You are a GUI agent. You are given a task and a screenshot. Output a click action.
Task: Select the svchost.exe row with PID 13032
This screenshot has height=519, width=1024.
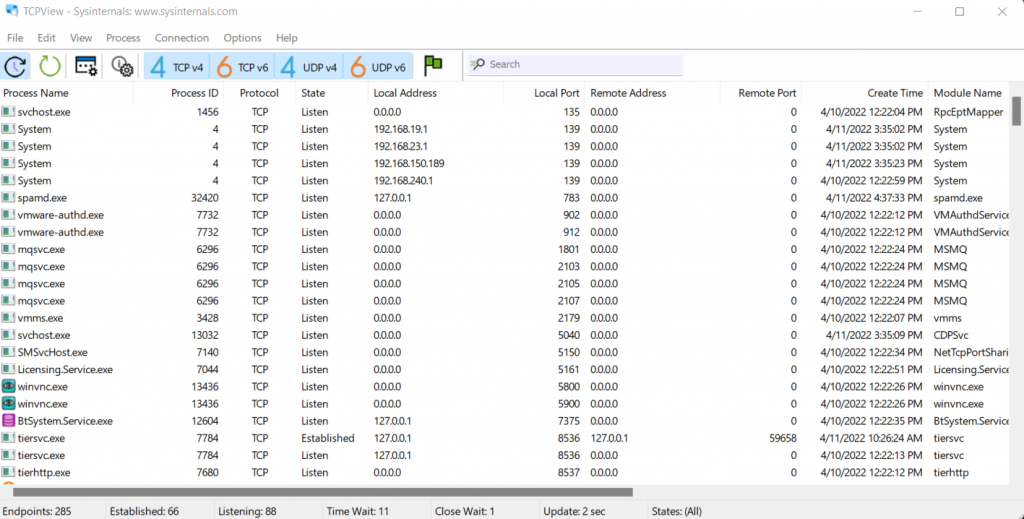pyautogui.click(x=505, y=335)
